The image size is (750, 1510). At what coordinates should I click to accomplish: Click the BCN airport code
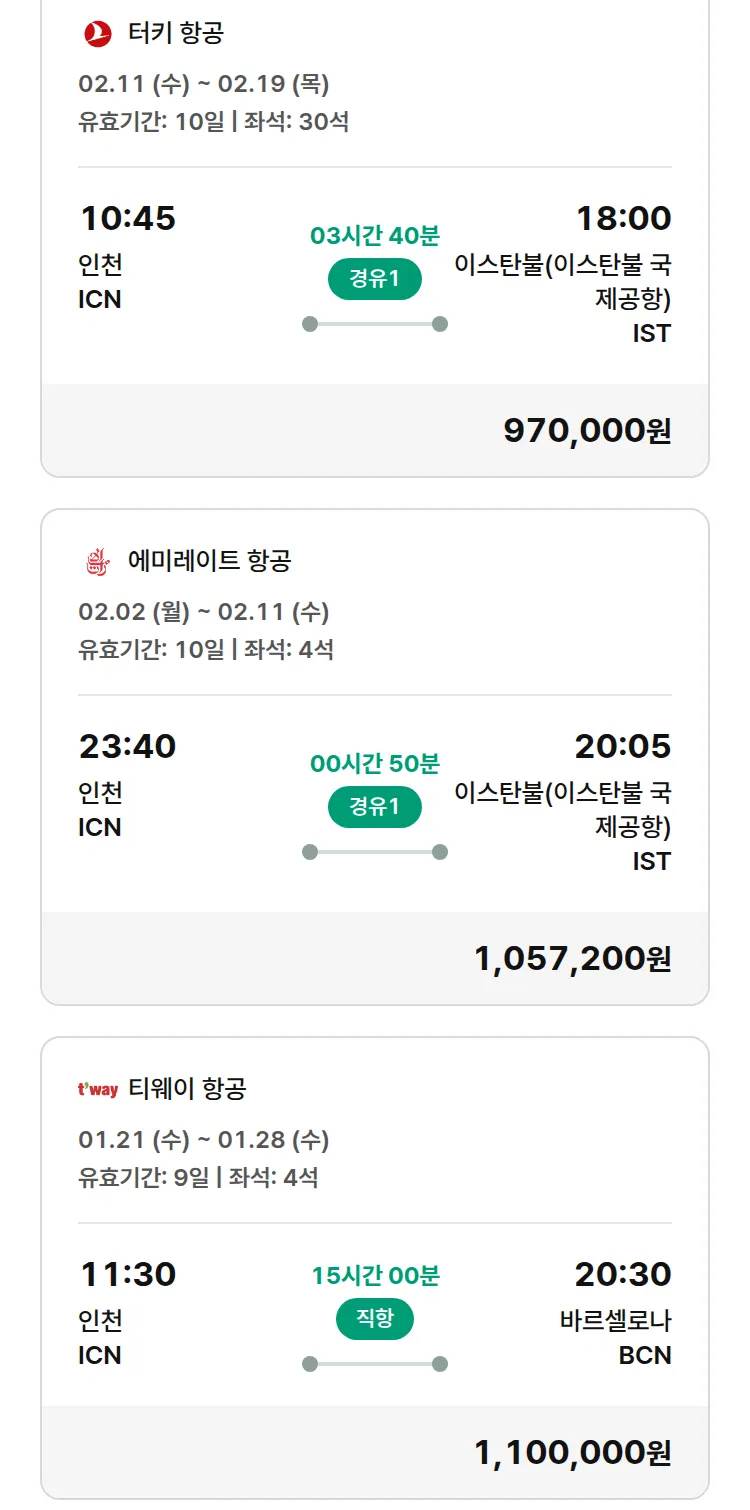tap(645, 1356)
